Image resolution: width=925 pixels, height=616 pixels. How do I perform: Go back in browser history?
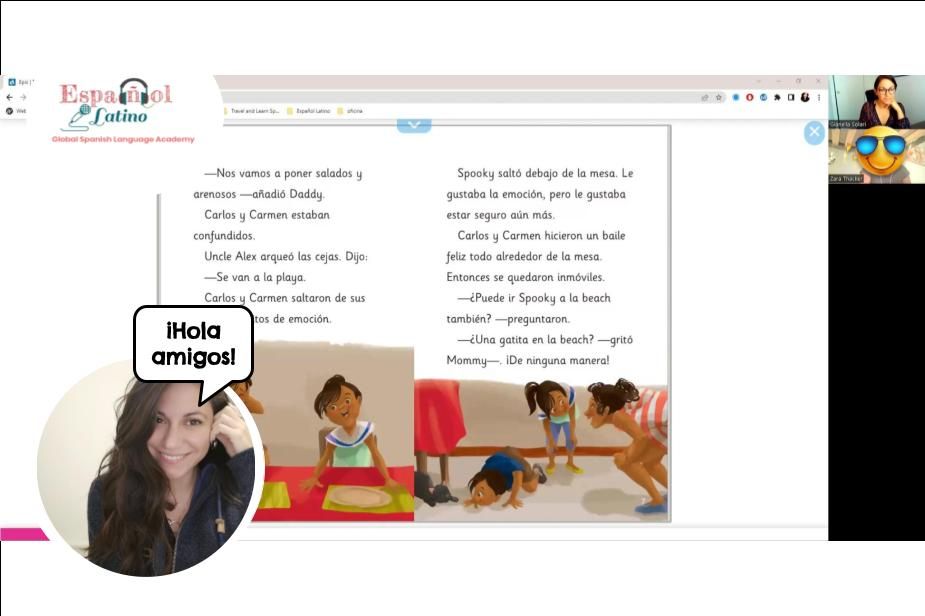click(9, 97)
